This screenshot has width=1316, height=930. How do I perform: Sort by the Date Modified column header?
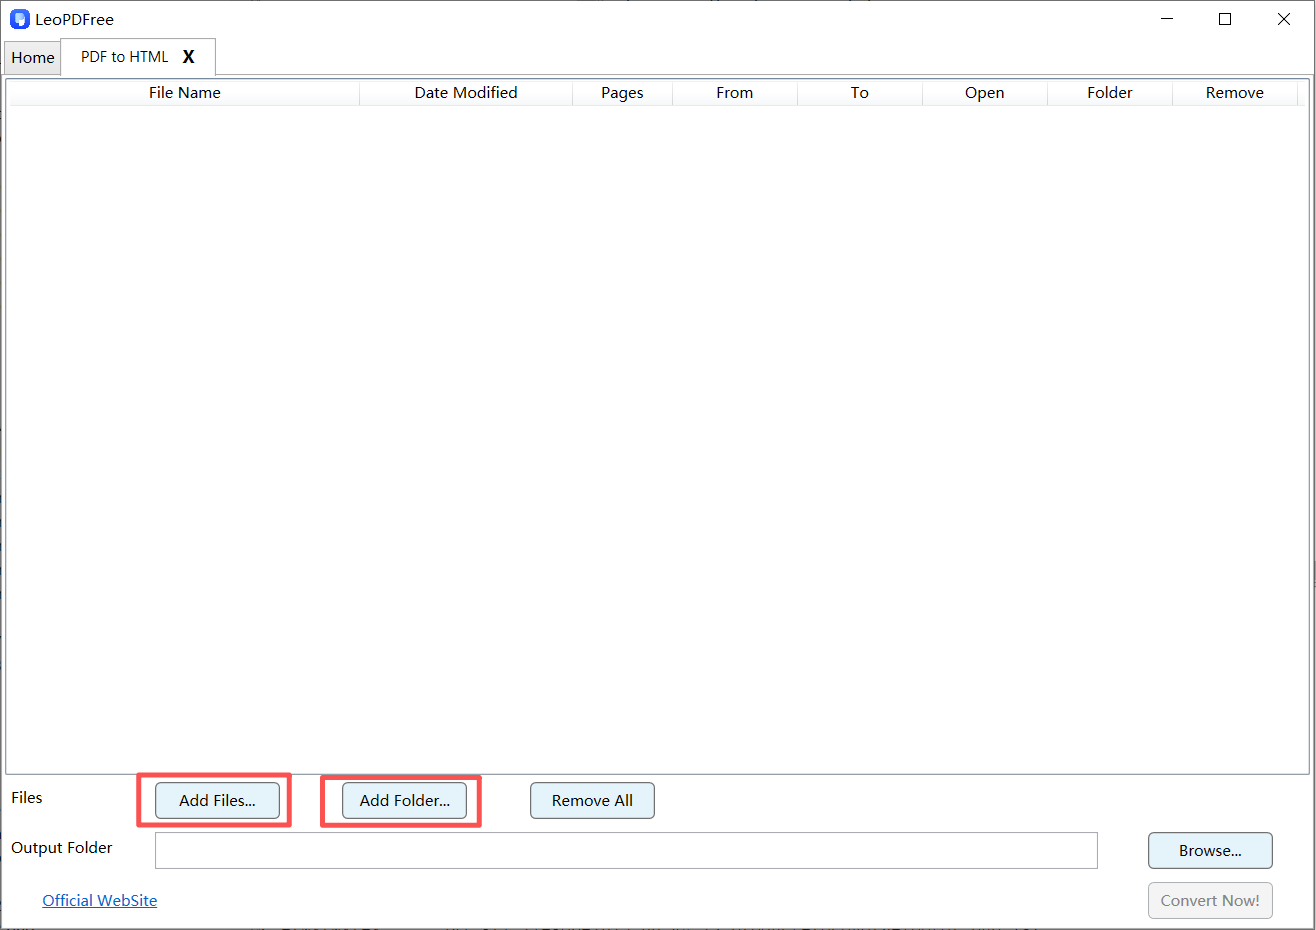click(x=465, y=92)
